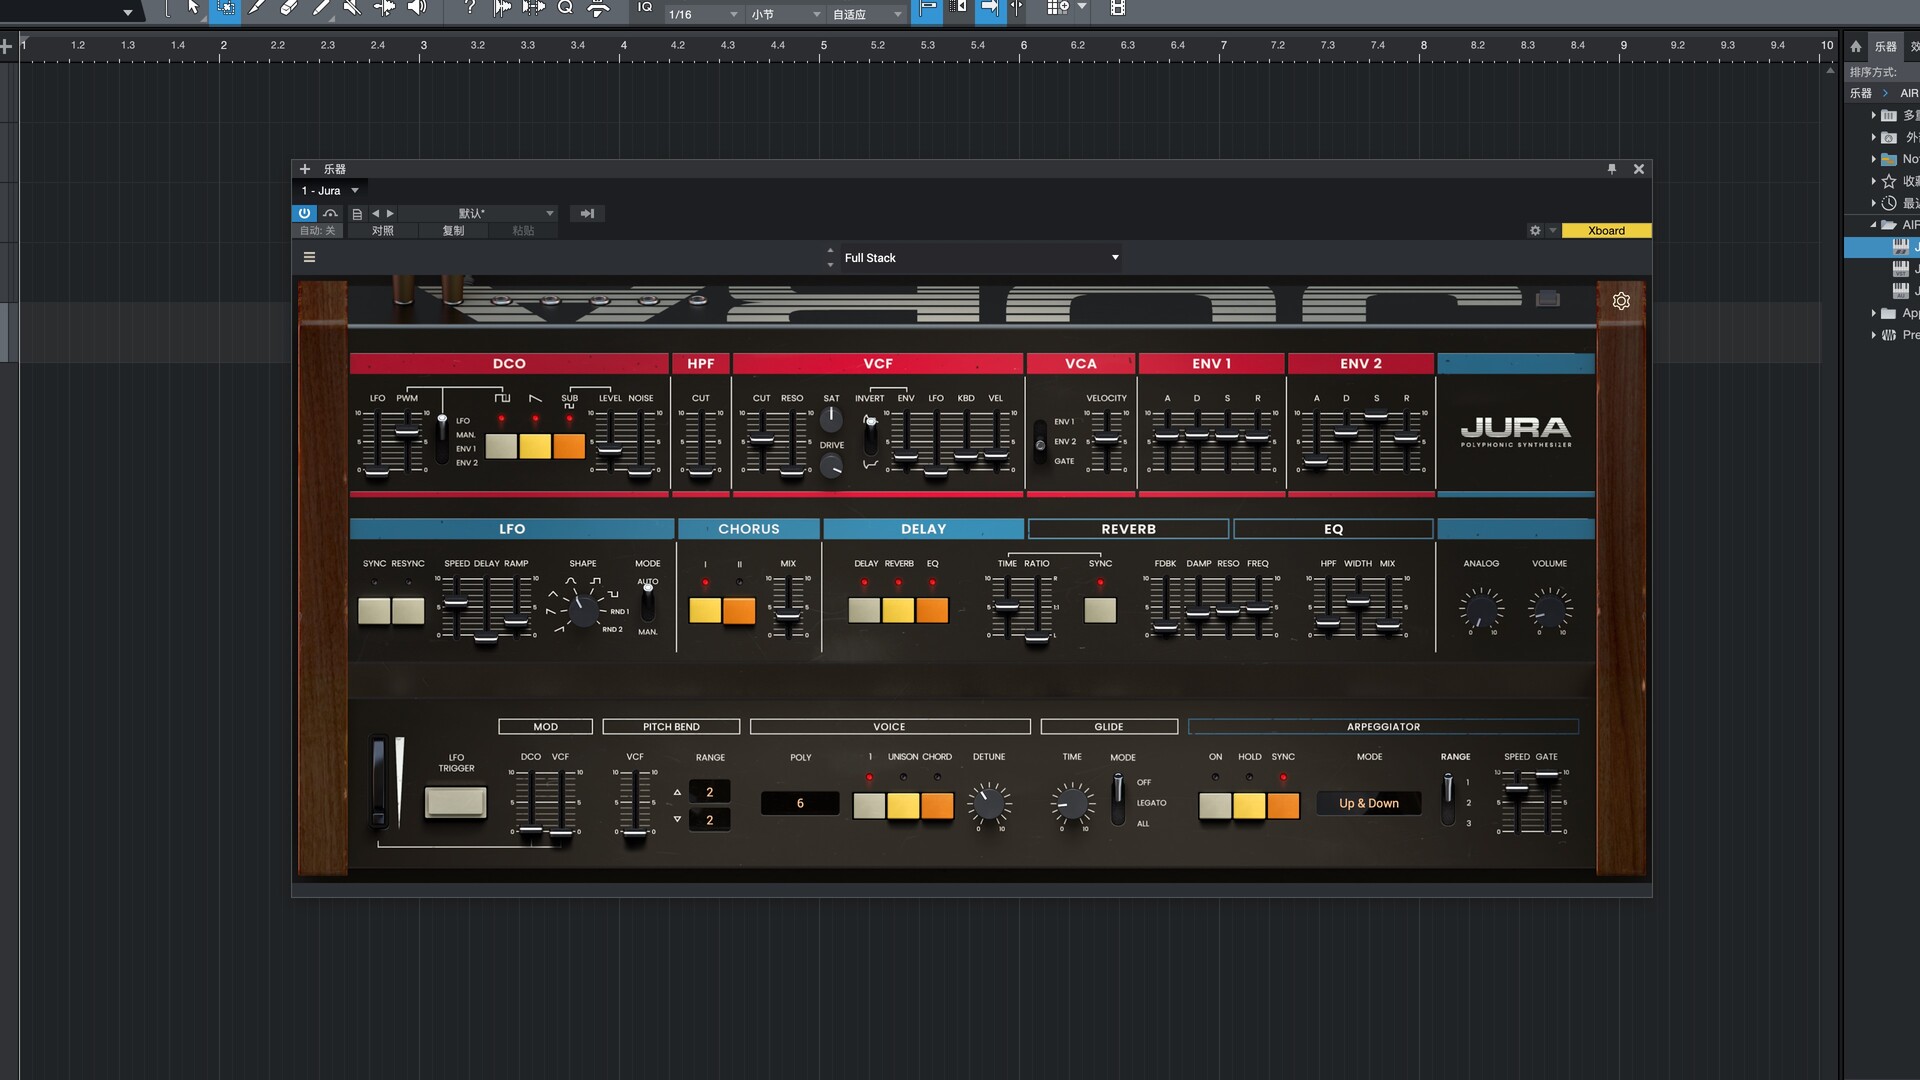
Task: Click the preset file icon beside arrows
Action: (357, 214)
